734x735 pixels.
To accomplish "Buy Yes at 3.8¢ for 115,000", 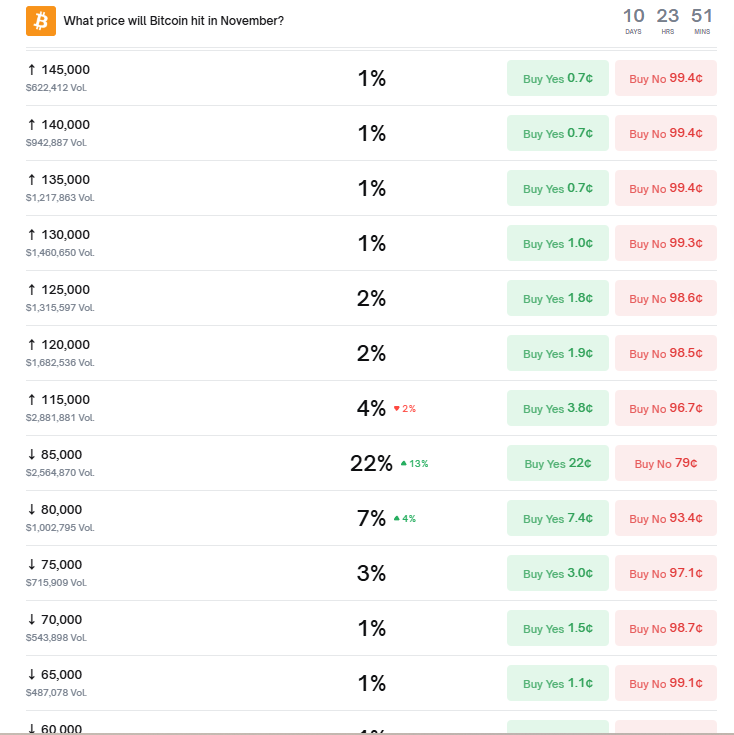I will tap(557, 408).
